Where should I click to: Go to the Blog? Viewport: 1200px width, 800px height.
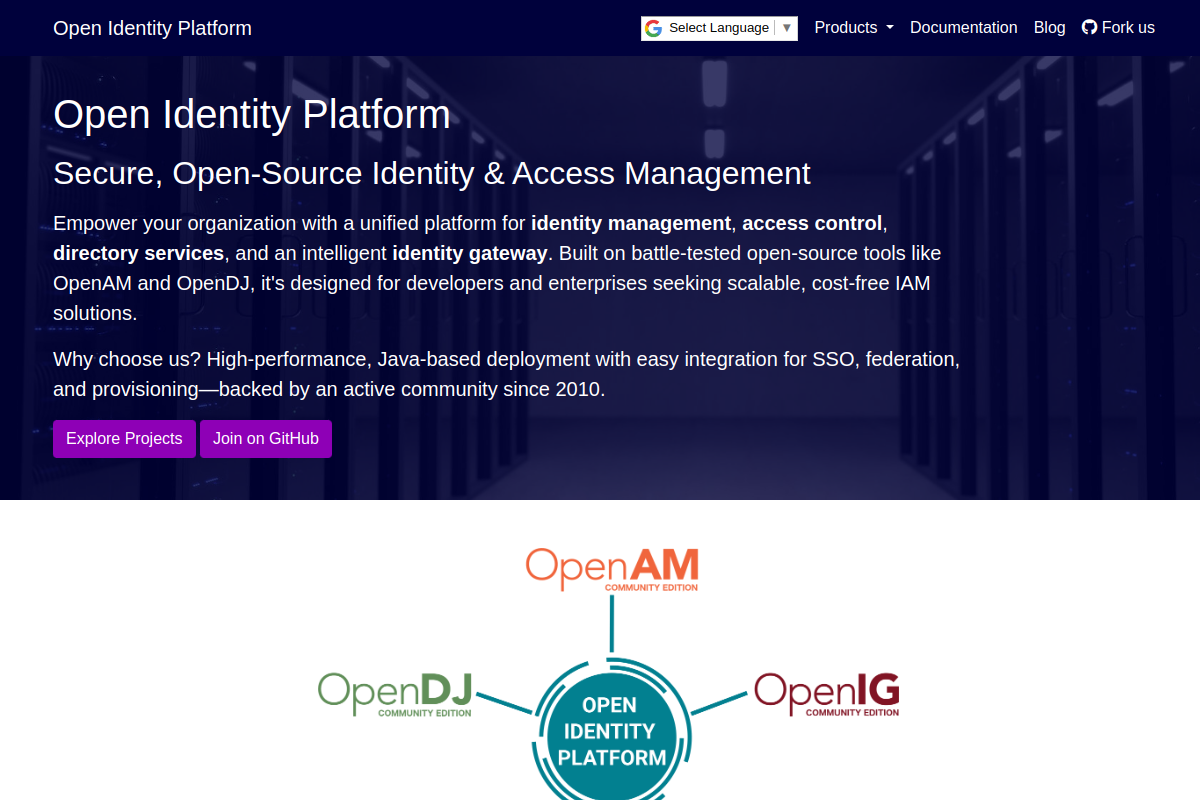point(1049,28)
